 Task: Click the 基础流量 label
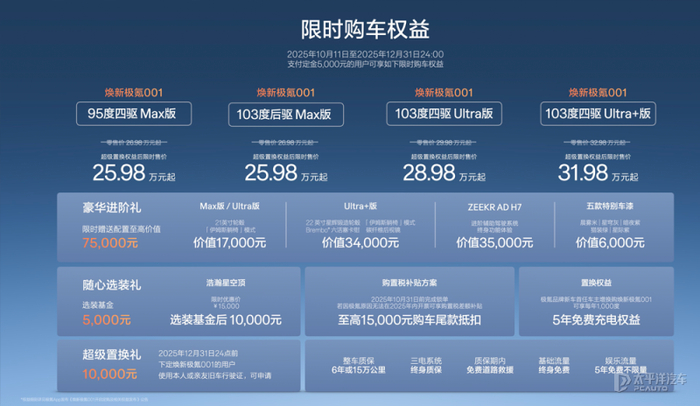tap(554, 361)
